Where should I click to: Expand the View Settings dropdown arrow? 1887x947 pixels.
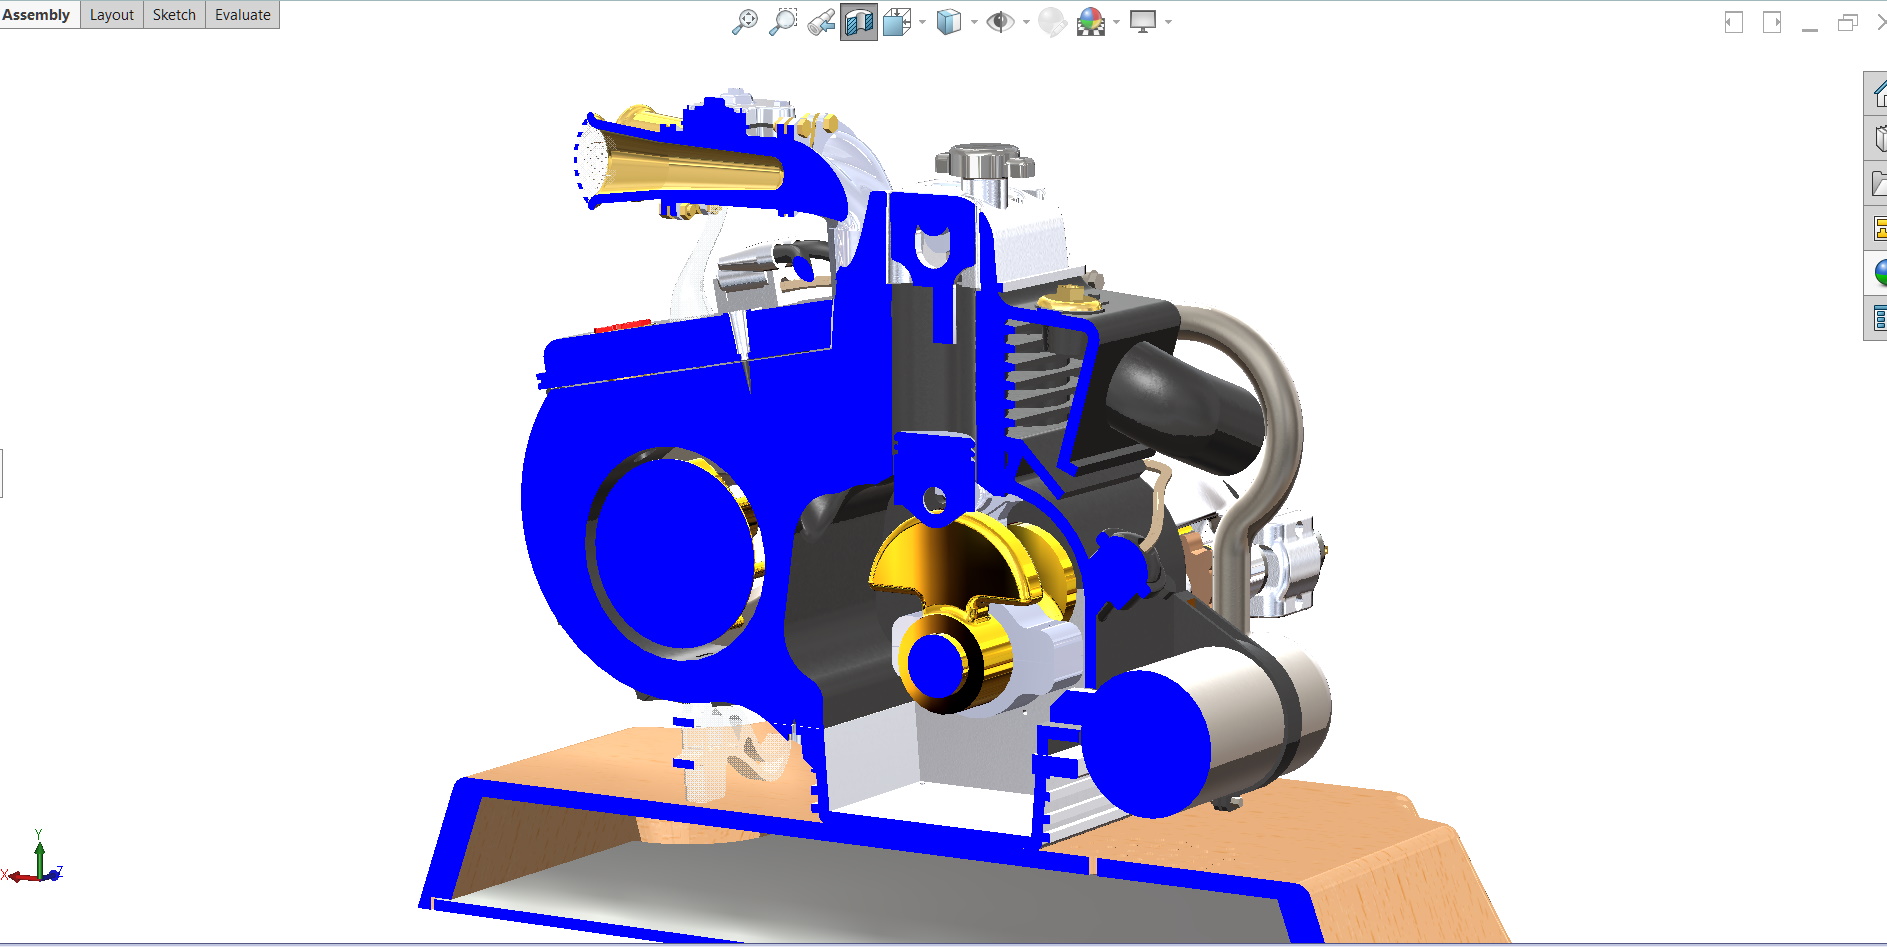pyautogui.click(x=1168, y=22)
